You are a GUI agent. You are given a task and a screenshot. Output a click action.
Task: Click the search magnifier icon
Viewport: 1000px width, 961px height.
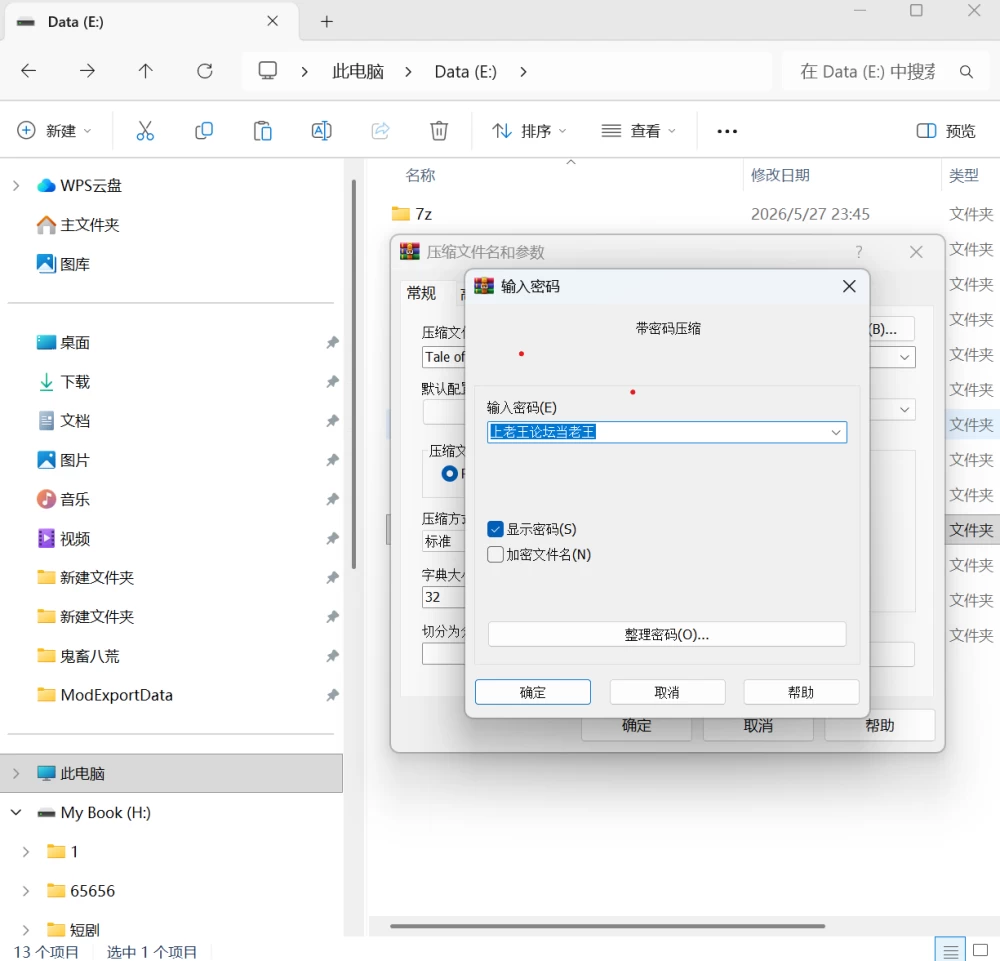point(966,71)
